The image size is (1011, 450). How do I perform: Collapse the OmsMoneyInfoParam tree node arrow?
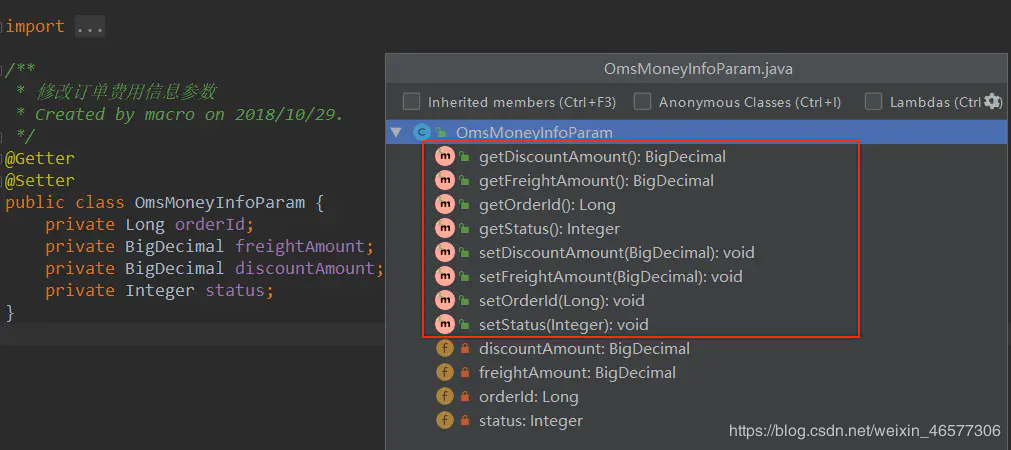click(395, 132)
